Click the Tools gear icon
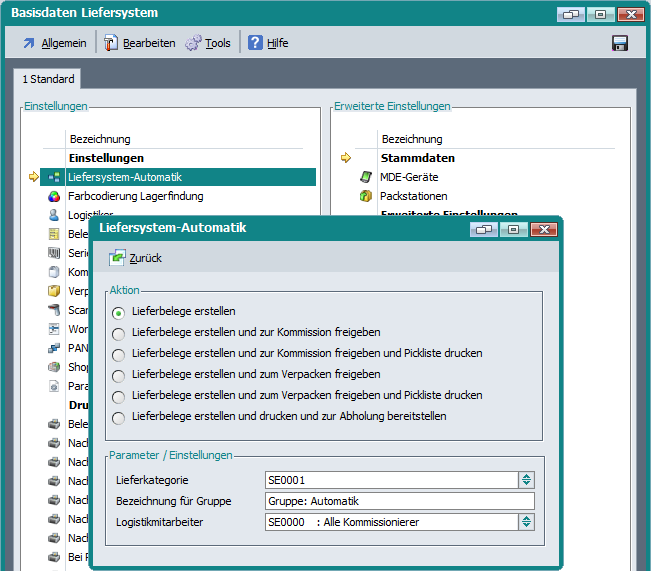Screen dimensions: 651x571 [193, 43]
